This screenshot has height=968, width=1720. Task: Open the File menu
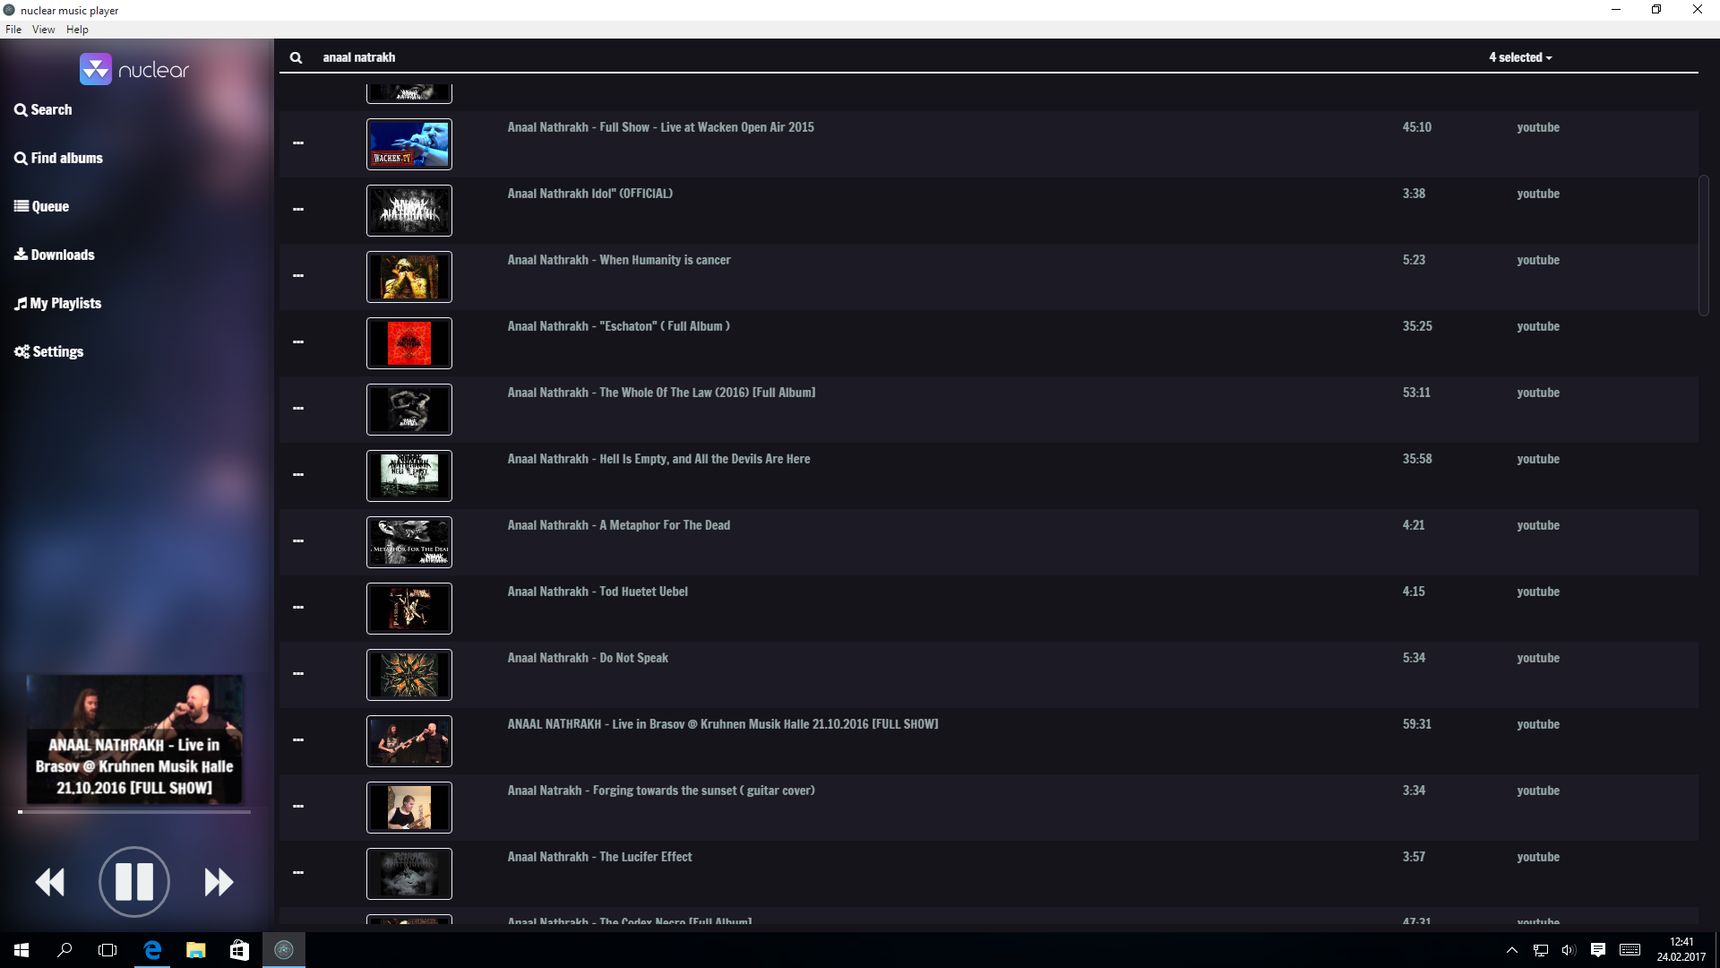click(13, 30)
